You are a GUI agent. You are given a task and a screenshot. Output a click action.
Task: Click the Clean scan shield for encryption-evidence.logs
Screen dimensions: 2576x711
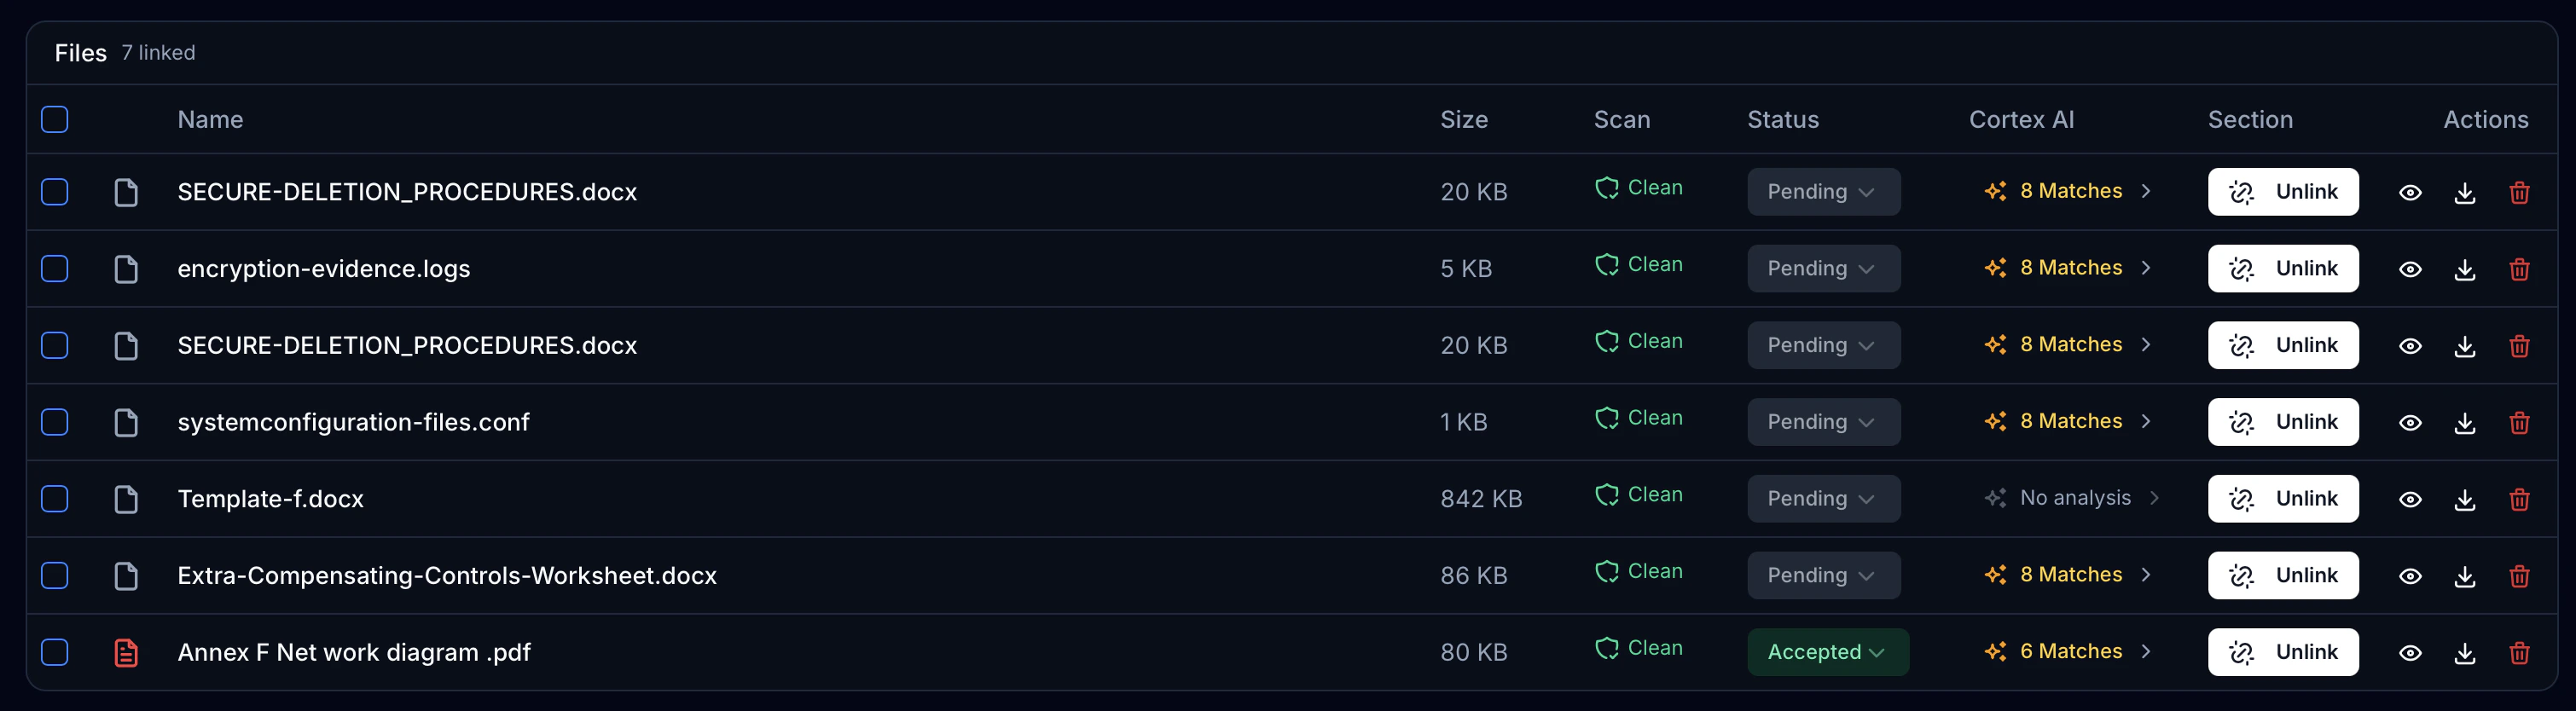pyautogui.click(x=1608, y=264)
